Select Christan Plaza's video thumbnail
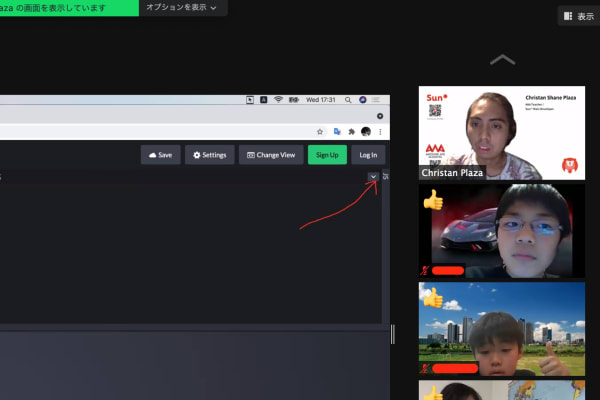The image size is (600, 400). [501, 132]
